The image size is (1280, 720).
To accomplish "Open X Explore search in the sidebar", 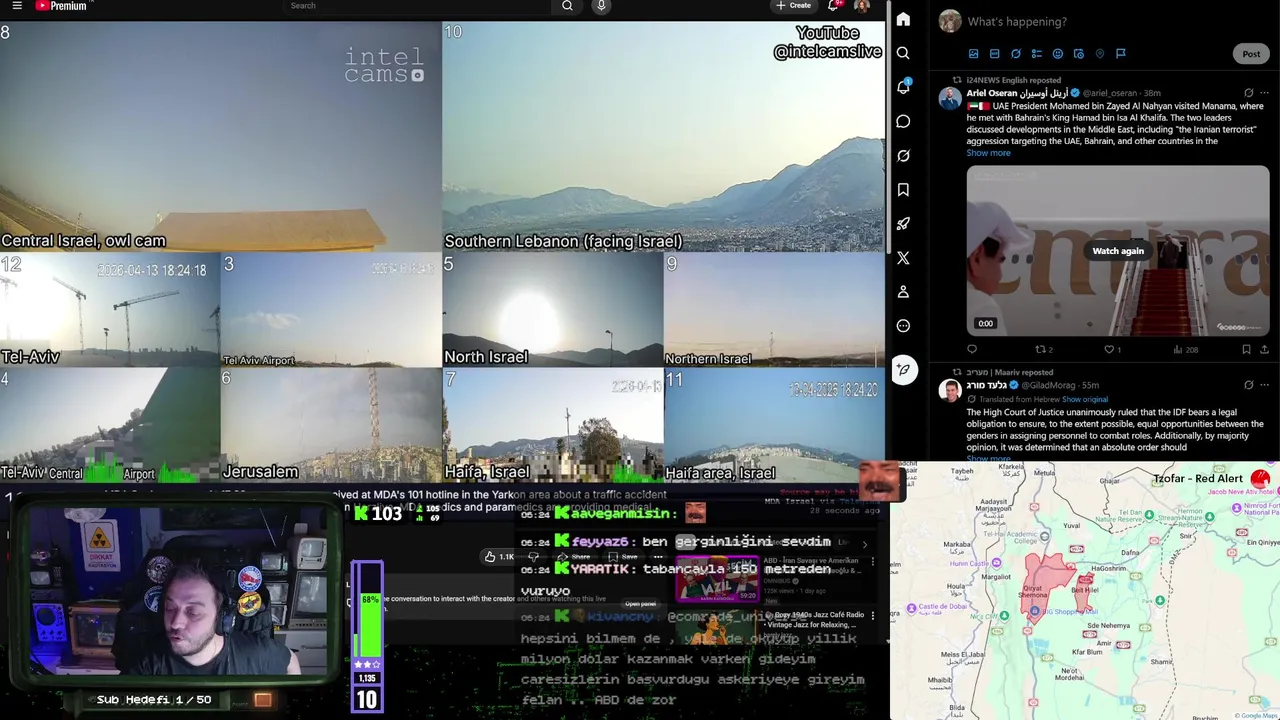I will coord(903,53).
